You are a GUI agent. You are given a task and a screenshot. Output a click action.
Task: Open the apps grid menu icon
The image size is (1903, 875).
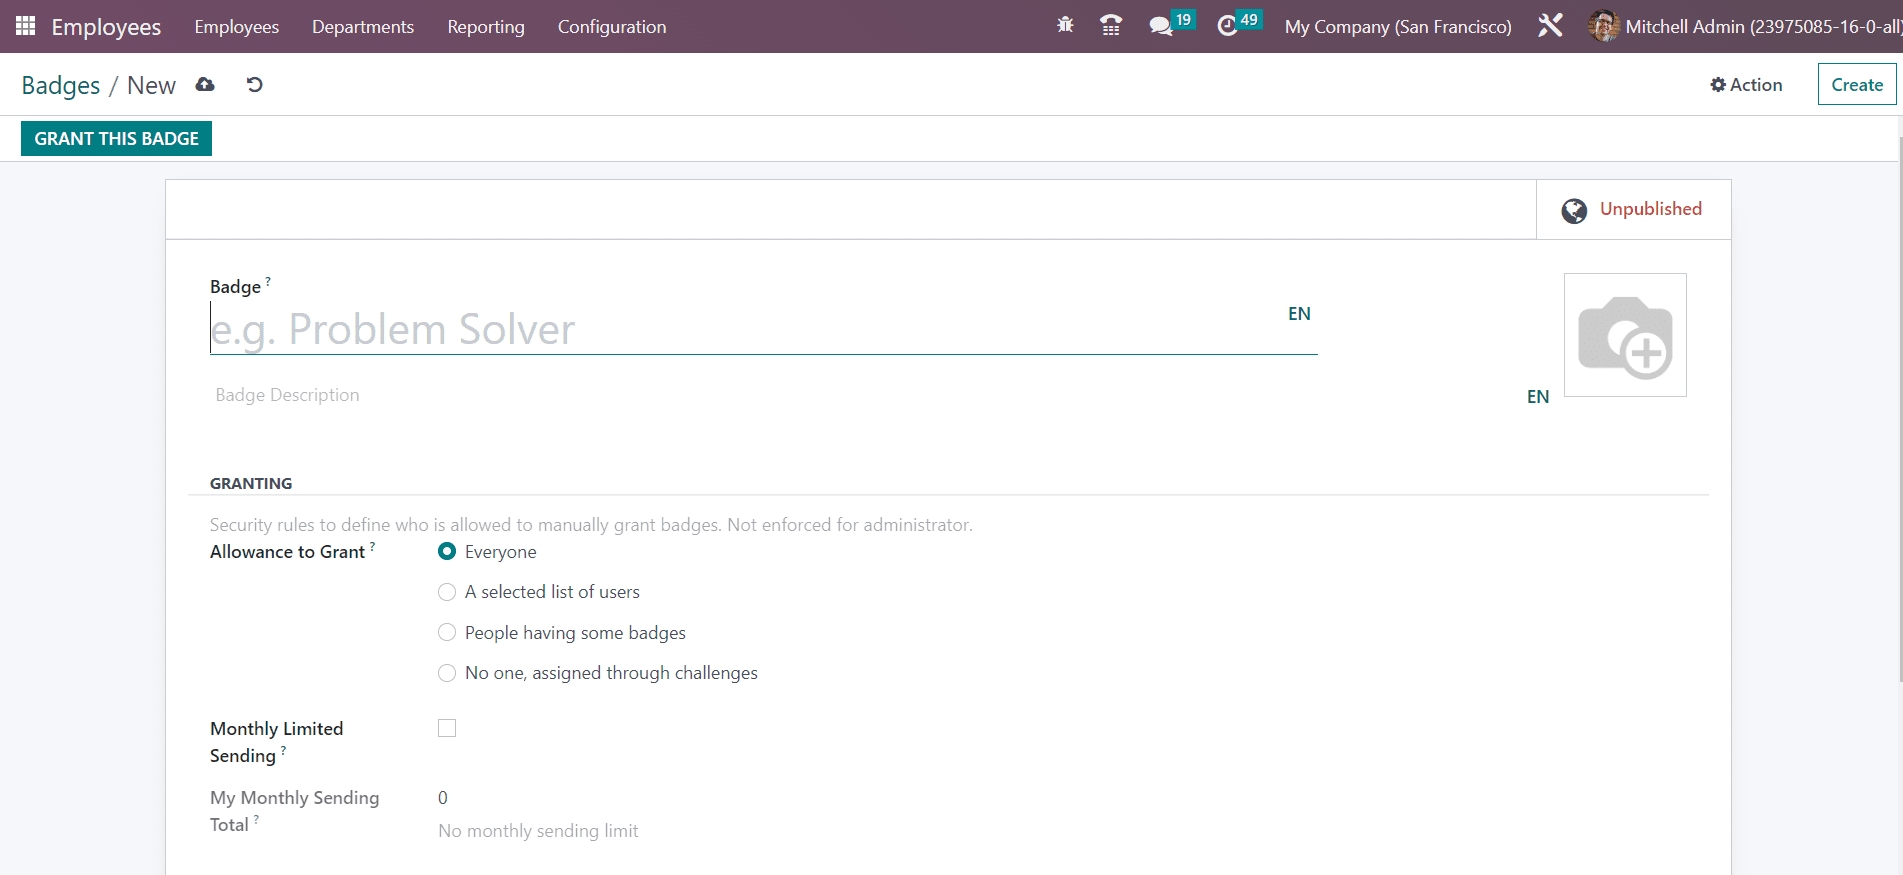[25, 26]
